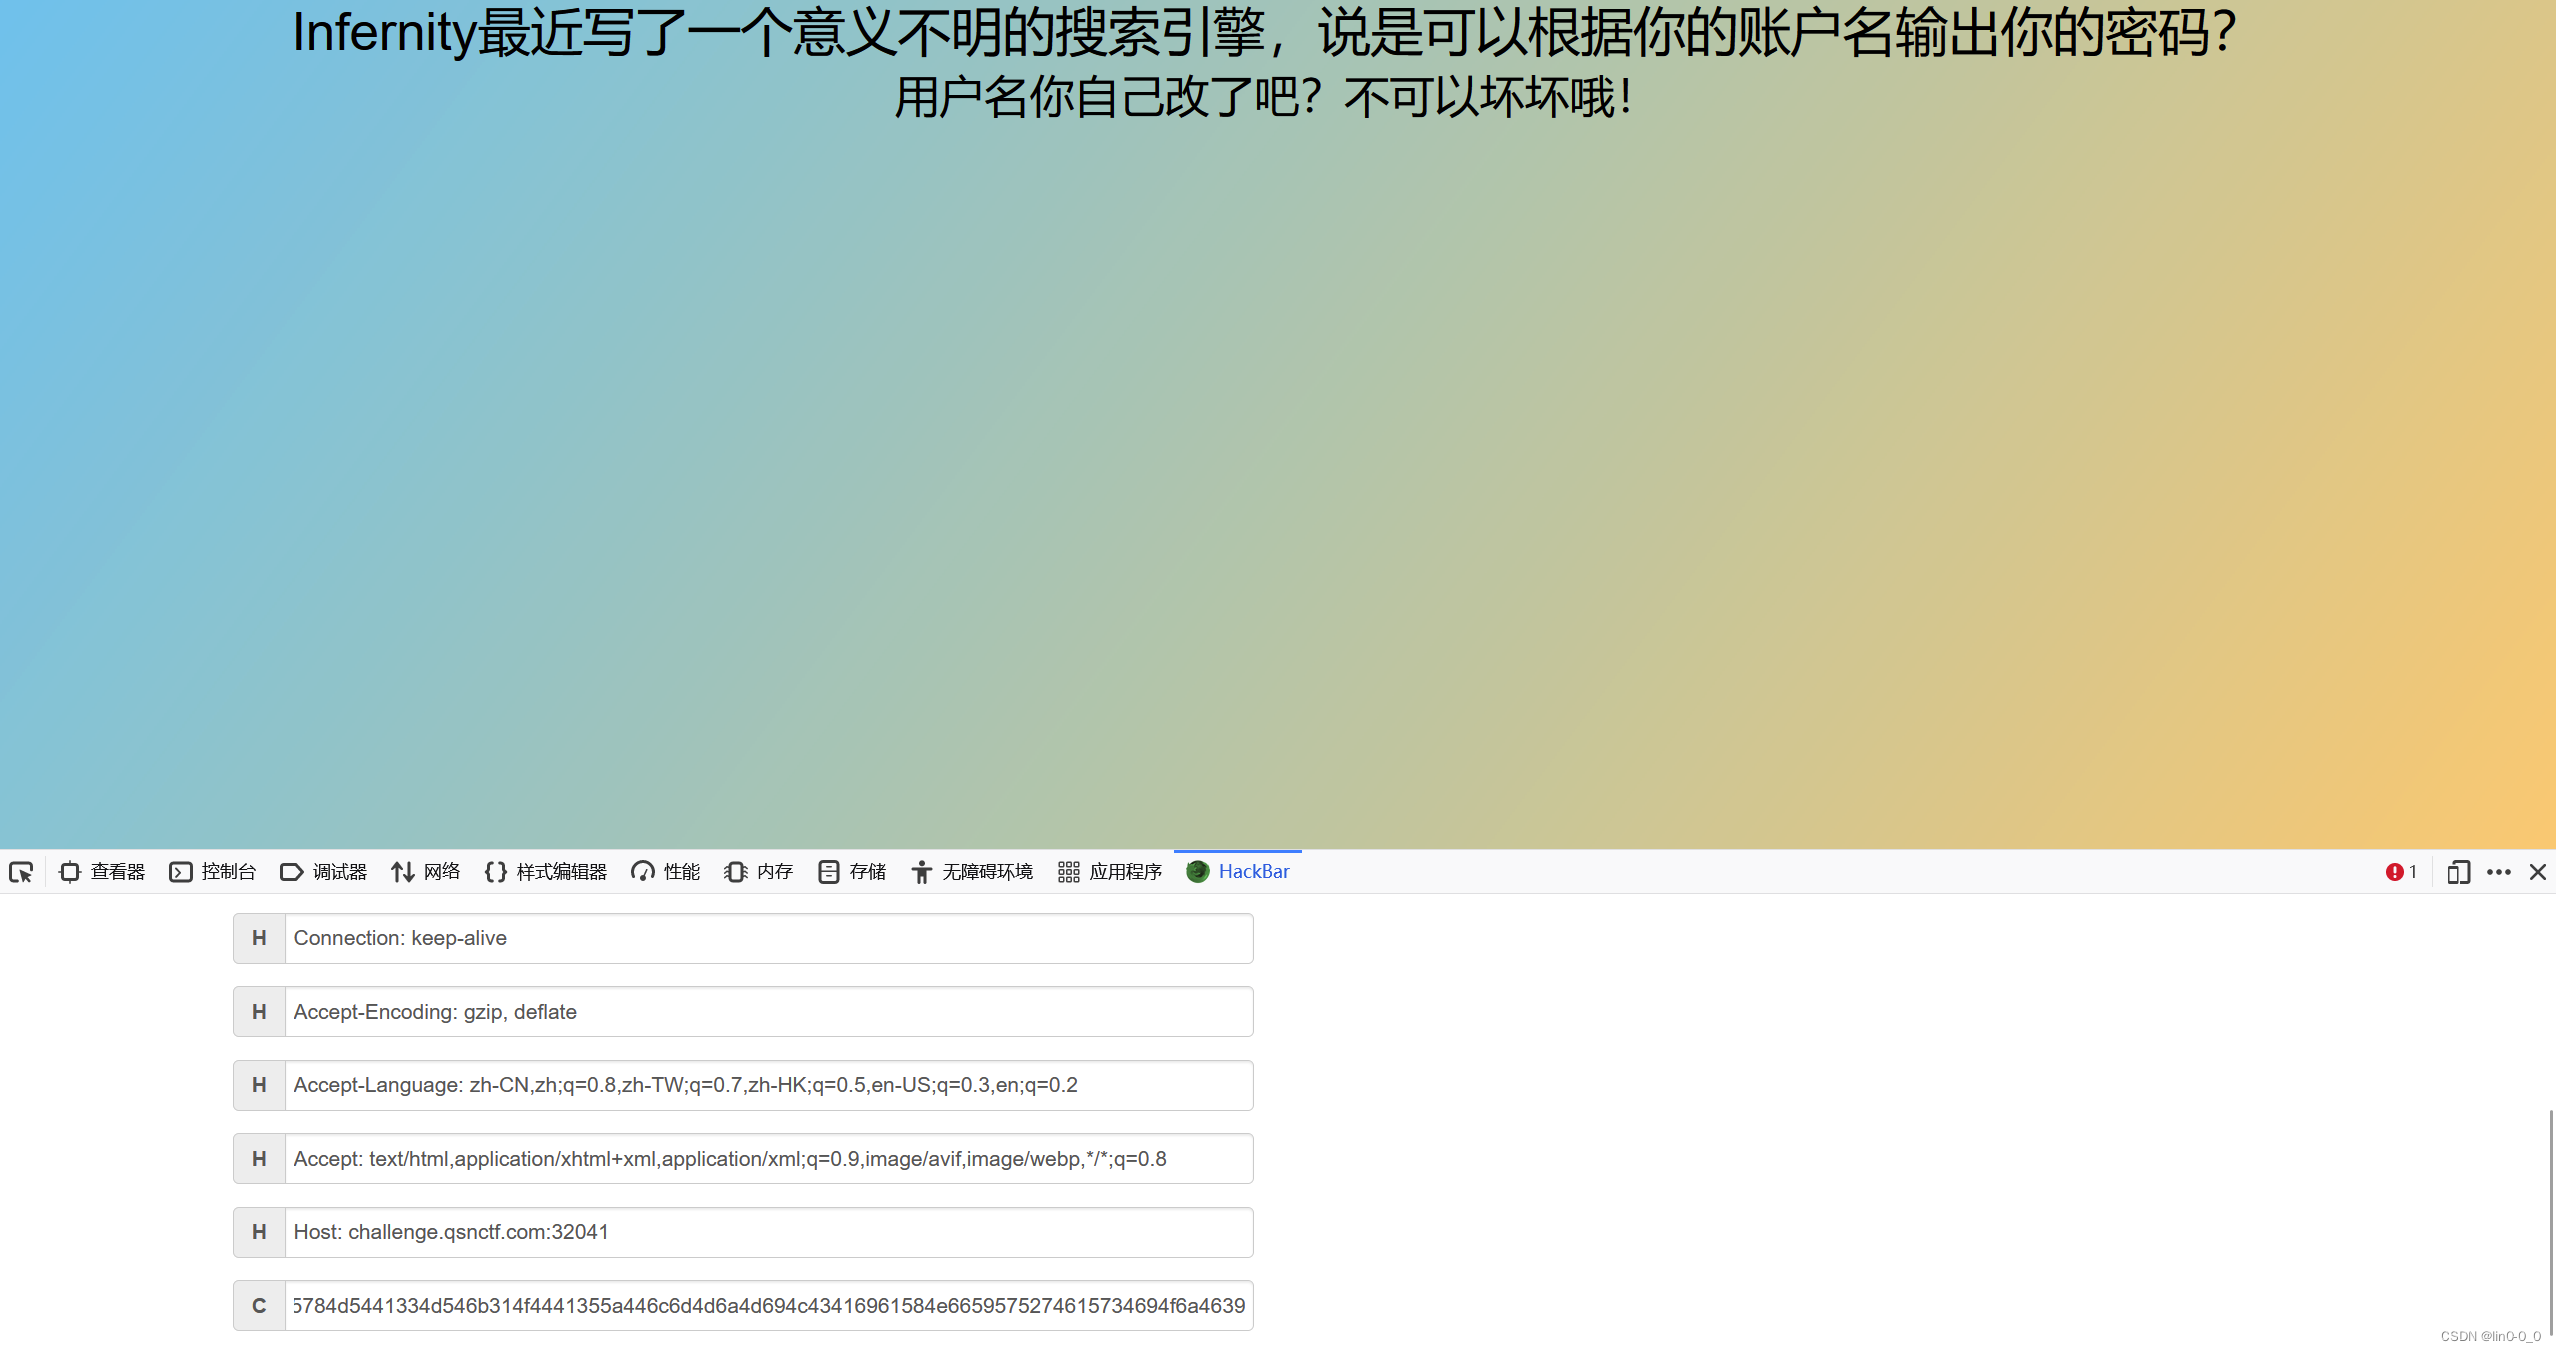This screenshot has height=1352, width=2556.
Task: Click the cookie value input field
Action: [x=768, y=1306]
